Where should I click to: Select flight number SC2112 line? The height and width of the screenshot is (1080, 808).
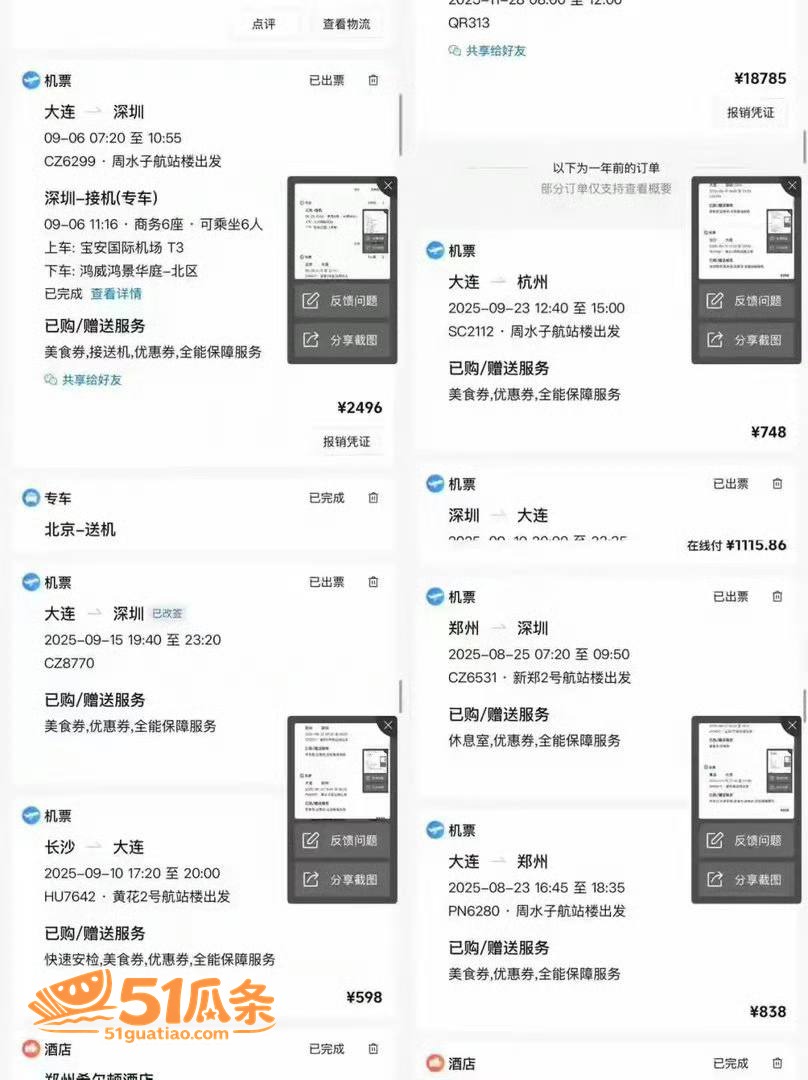click(x=535, y=331)
